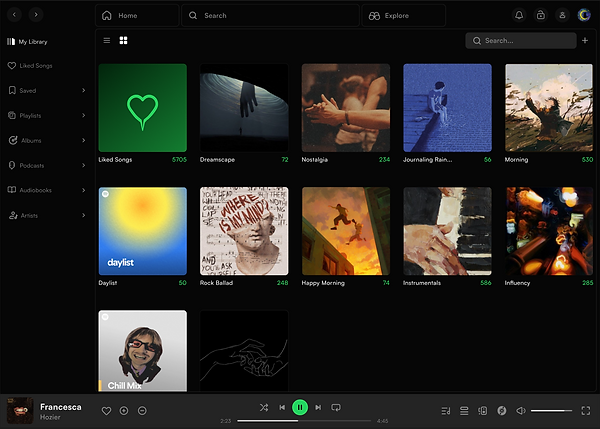Toggle shuffle playback

point(264,408)
